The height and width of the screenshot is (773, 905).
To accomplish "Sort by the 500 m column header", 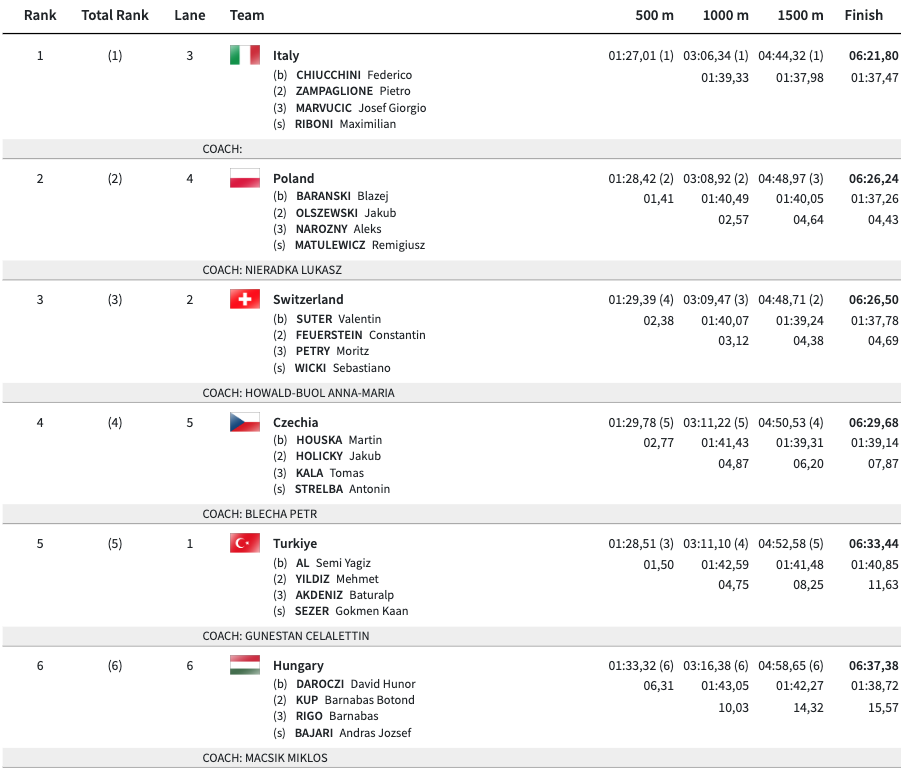I will pos(654,15).
